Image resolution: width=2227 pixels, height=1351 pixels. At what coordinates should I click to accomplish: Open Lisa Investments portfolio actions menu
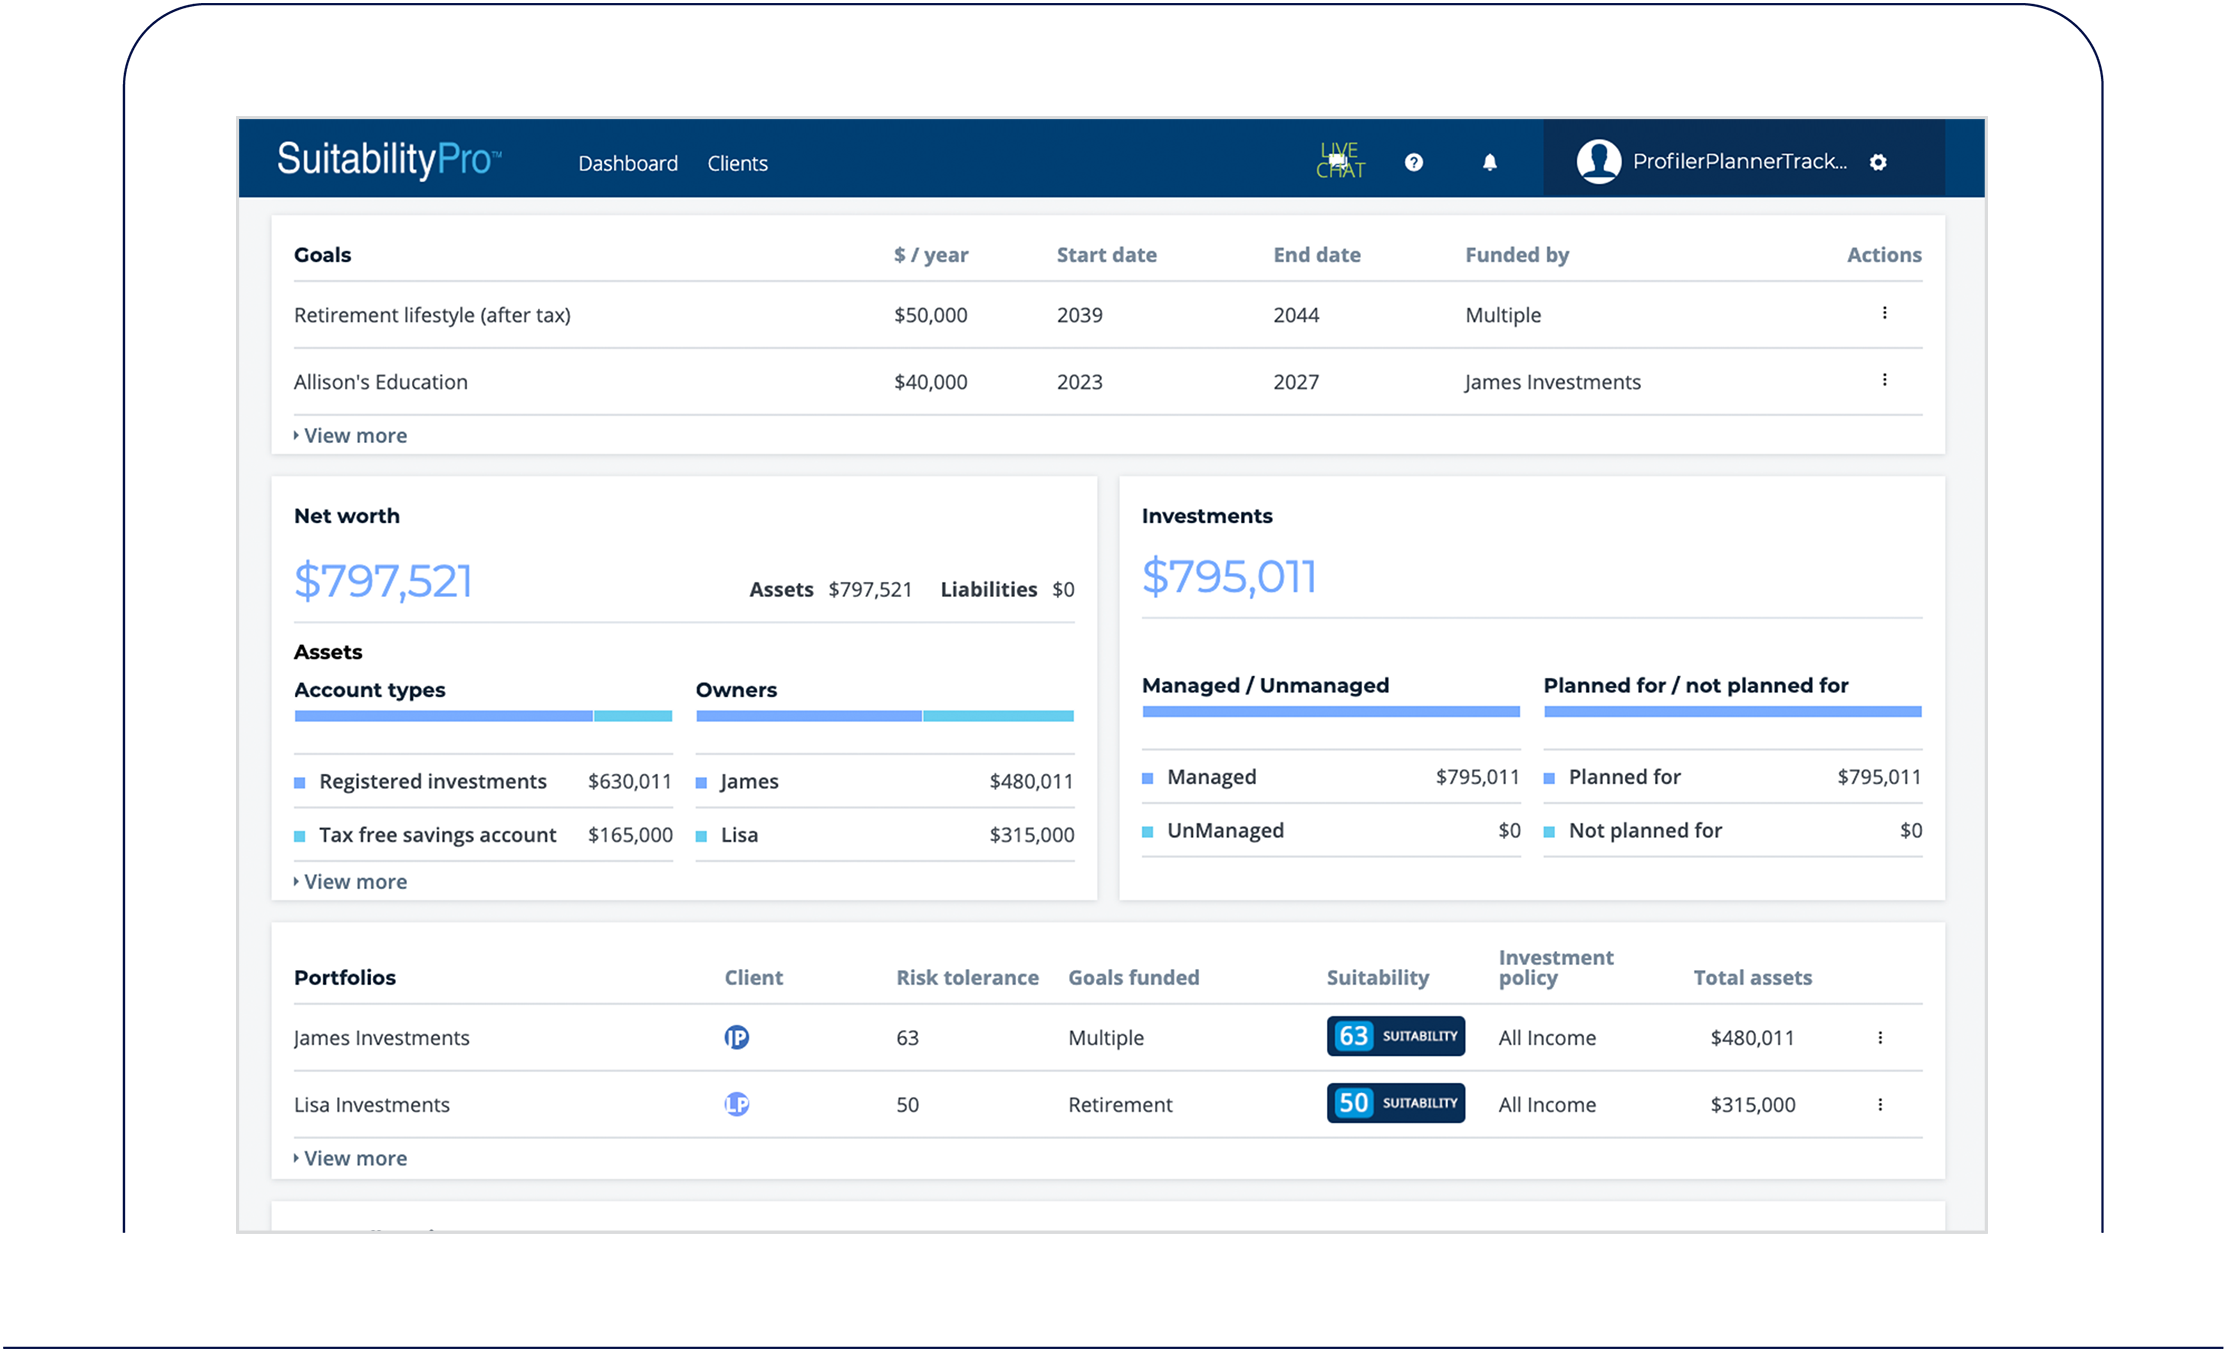(x=1880, y=1104)
